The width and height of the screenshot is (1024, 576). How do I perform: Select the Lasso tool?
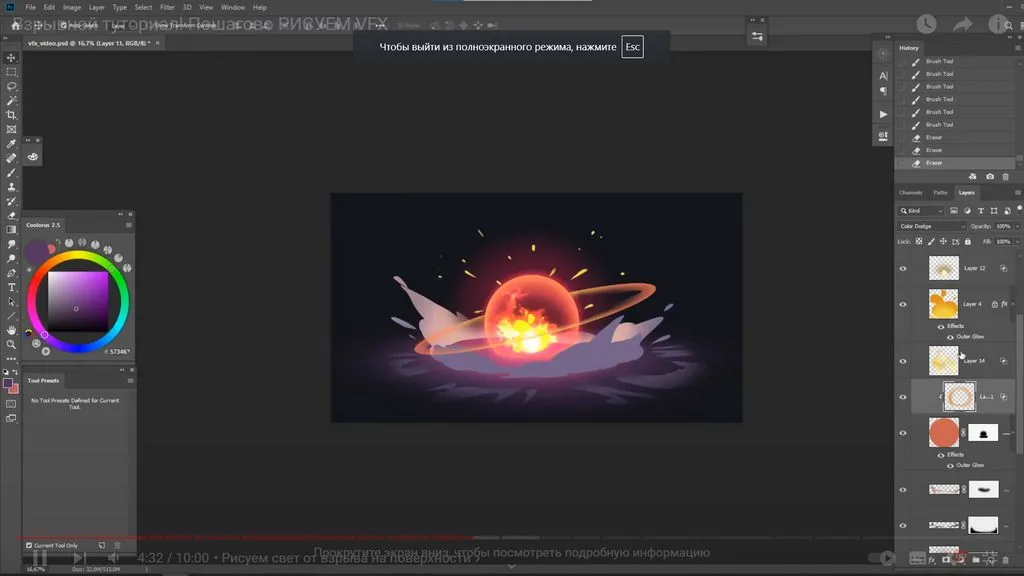[x=11, y=86]
